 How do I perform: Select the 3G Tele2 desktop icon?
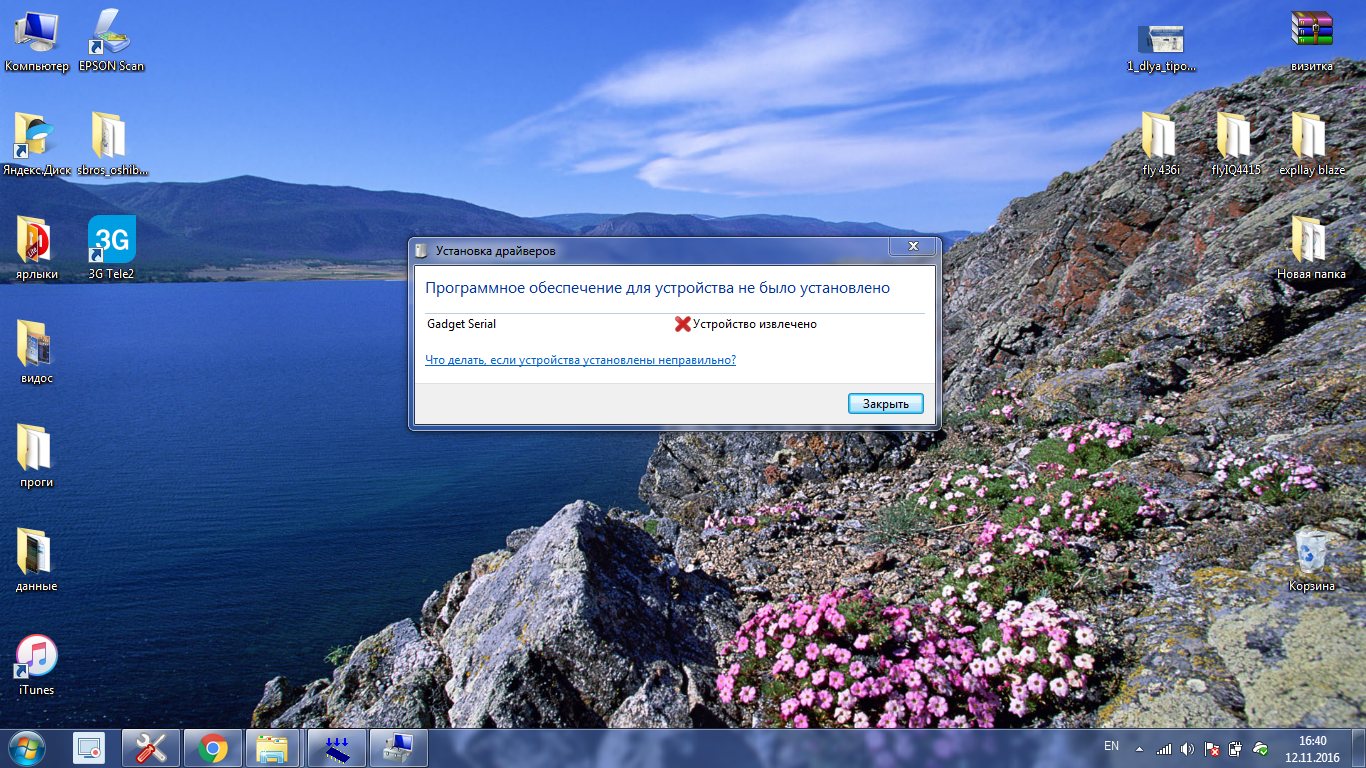click(x=111, y=246)
